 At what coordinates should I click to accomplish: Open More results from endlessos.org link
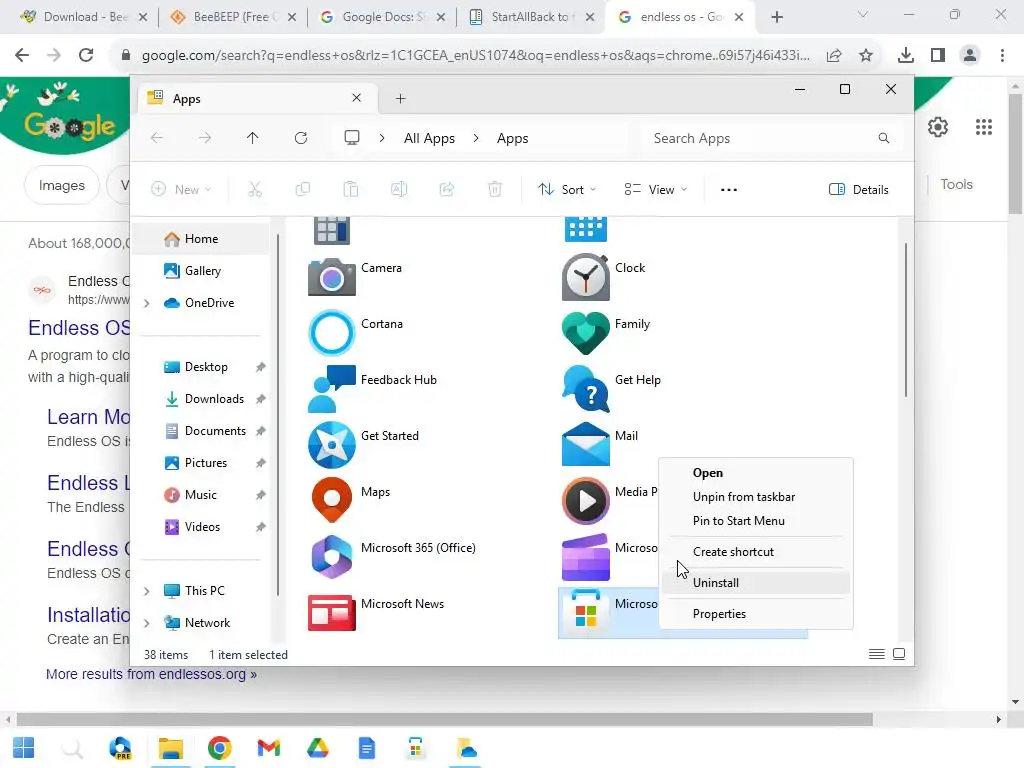(151, 674)
